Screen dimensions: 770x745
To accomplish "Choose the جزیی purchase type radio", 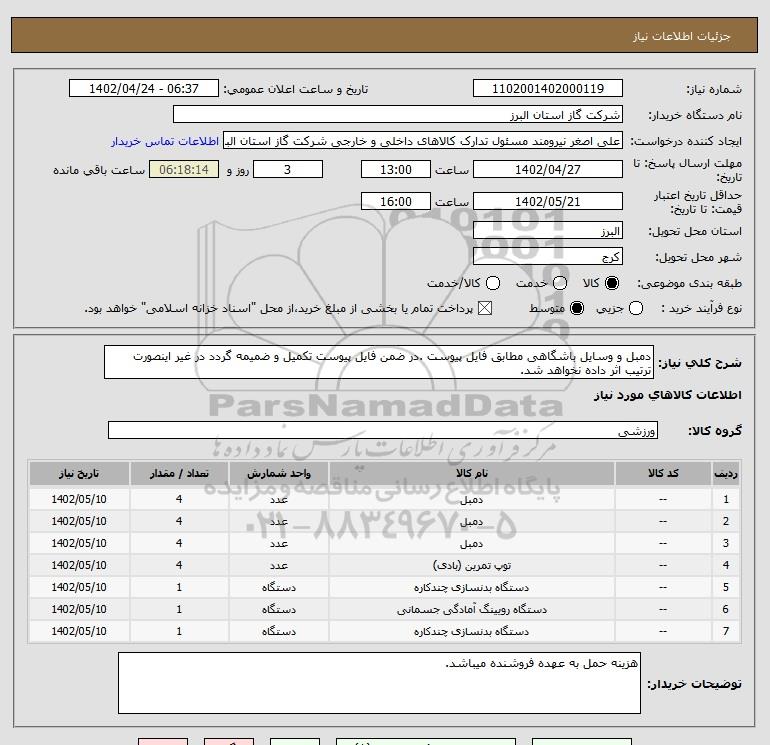I will tap(636, 308).
